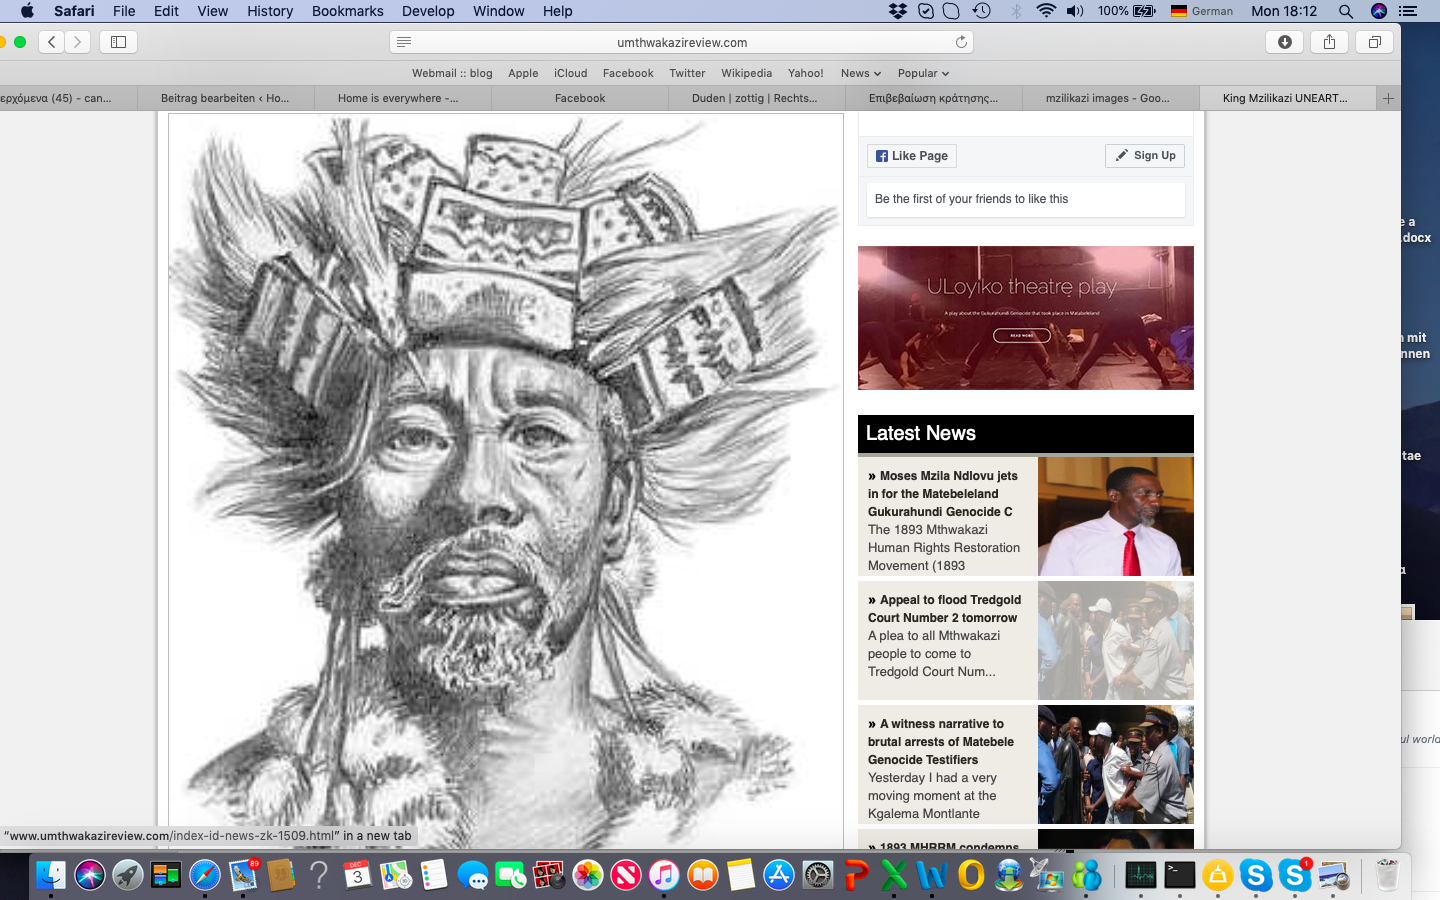Open Wikipedia bookmark in favorites bar

pos(746,73)
